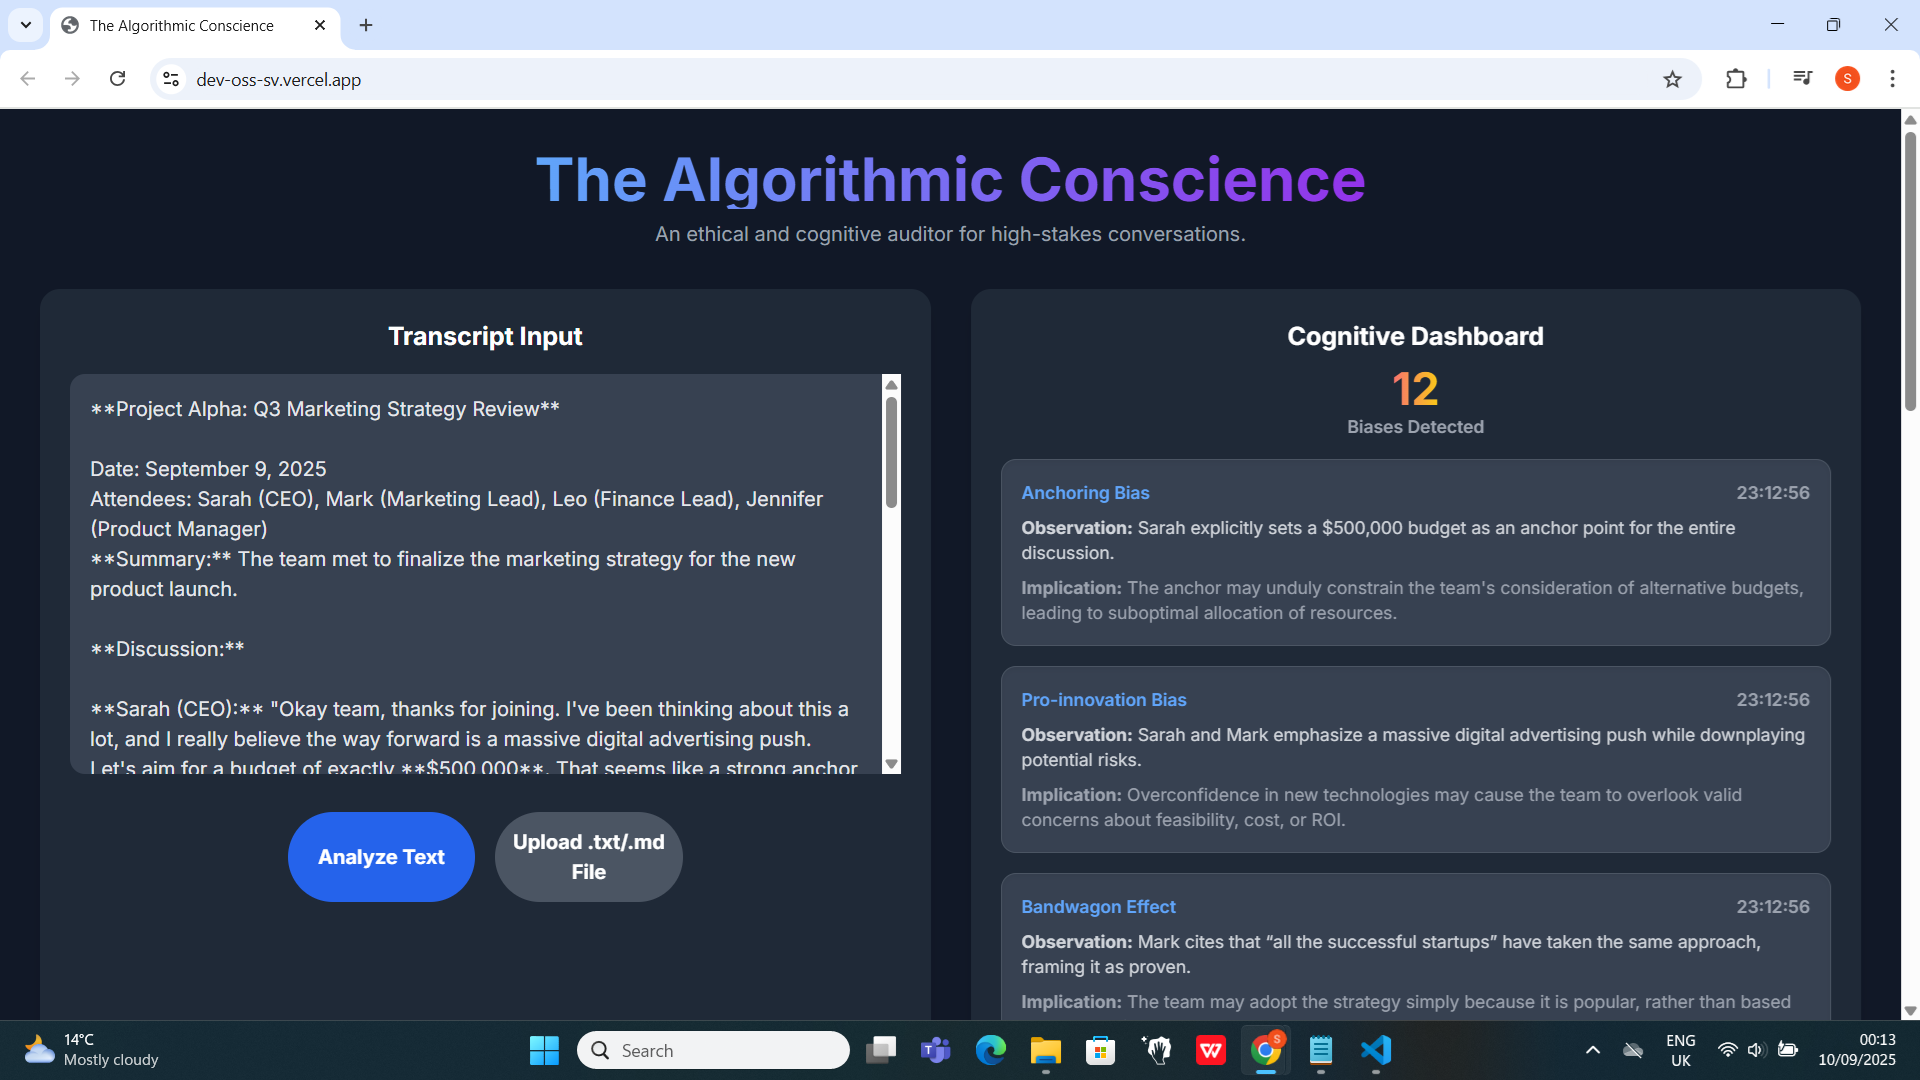
Task: Select The Algorithmic Conscience tab
Action: (182, 26)
